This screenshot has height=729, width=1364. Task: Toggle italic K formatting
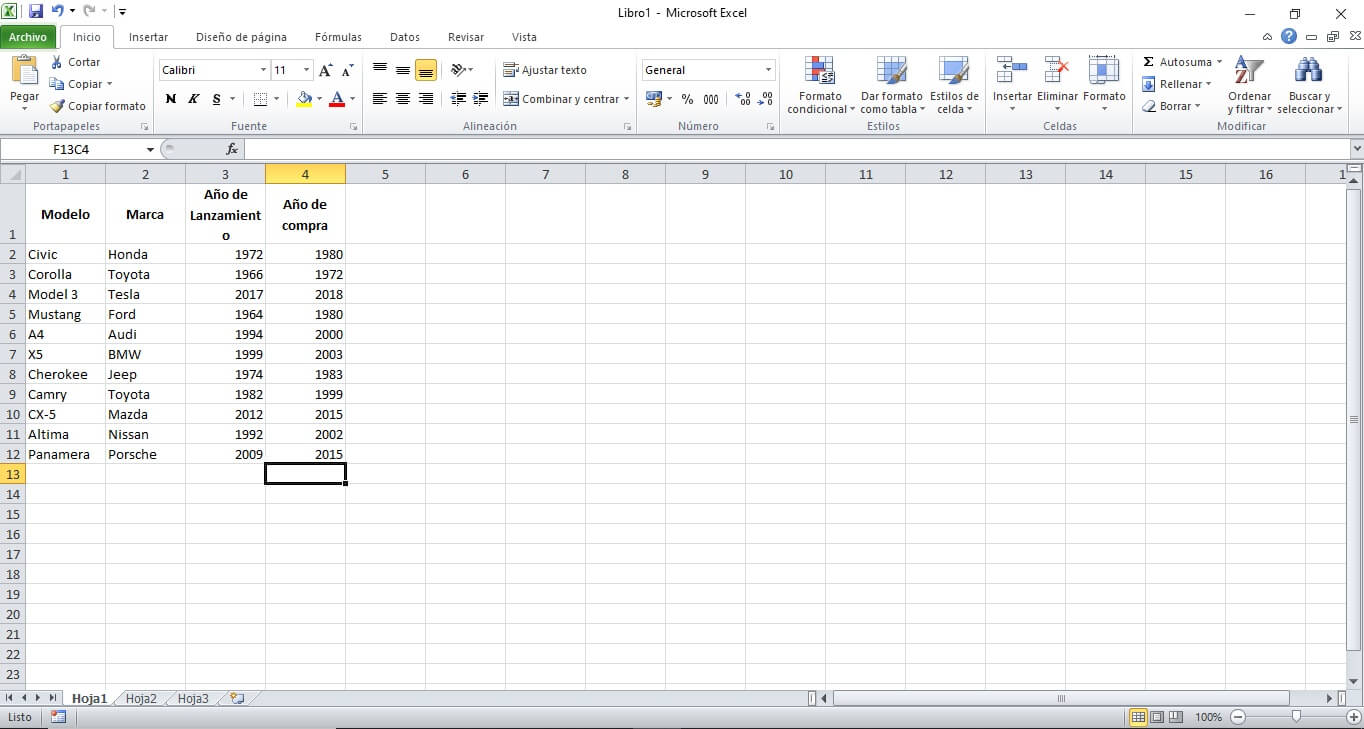click(193, 99)
